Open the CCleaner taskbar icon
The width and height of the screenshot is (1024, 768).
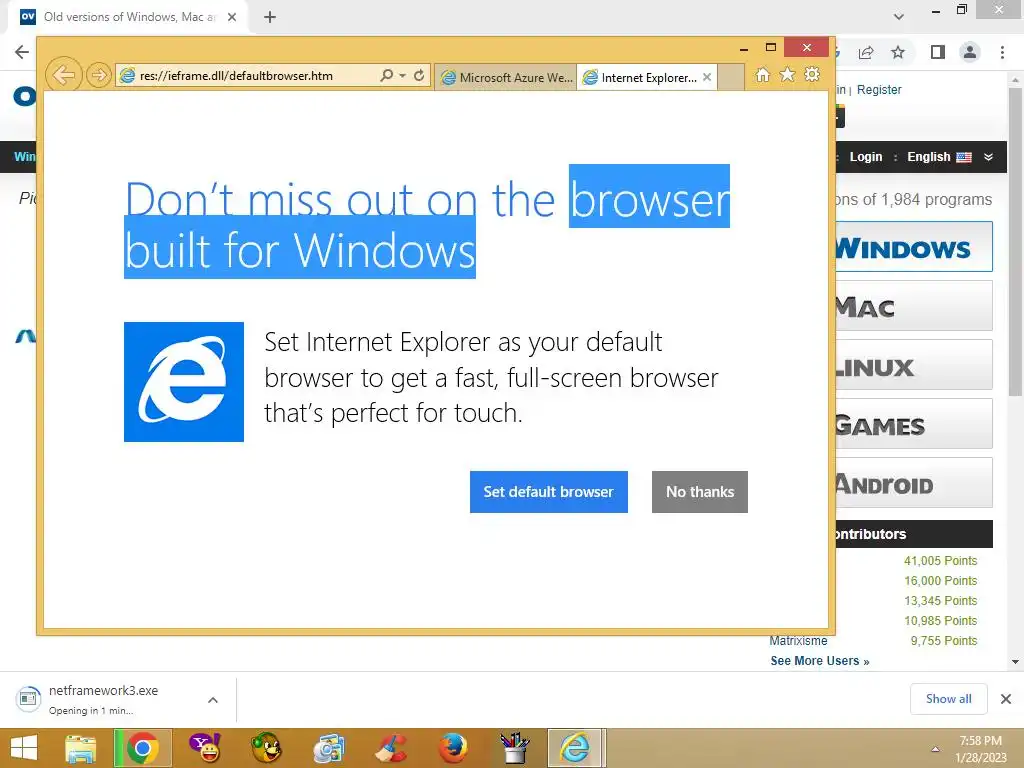point(391,748)
